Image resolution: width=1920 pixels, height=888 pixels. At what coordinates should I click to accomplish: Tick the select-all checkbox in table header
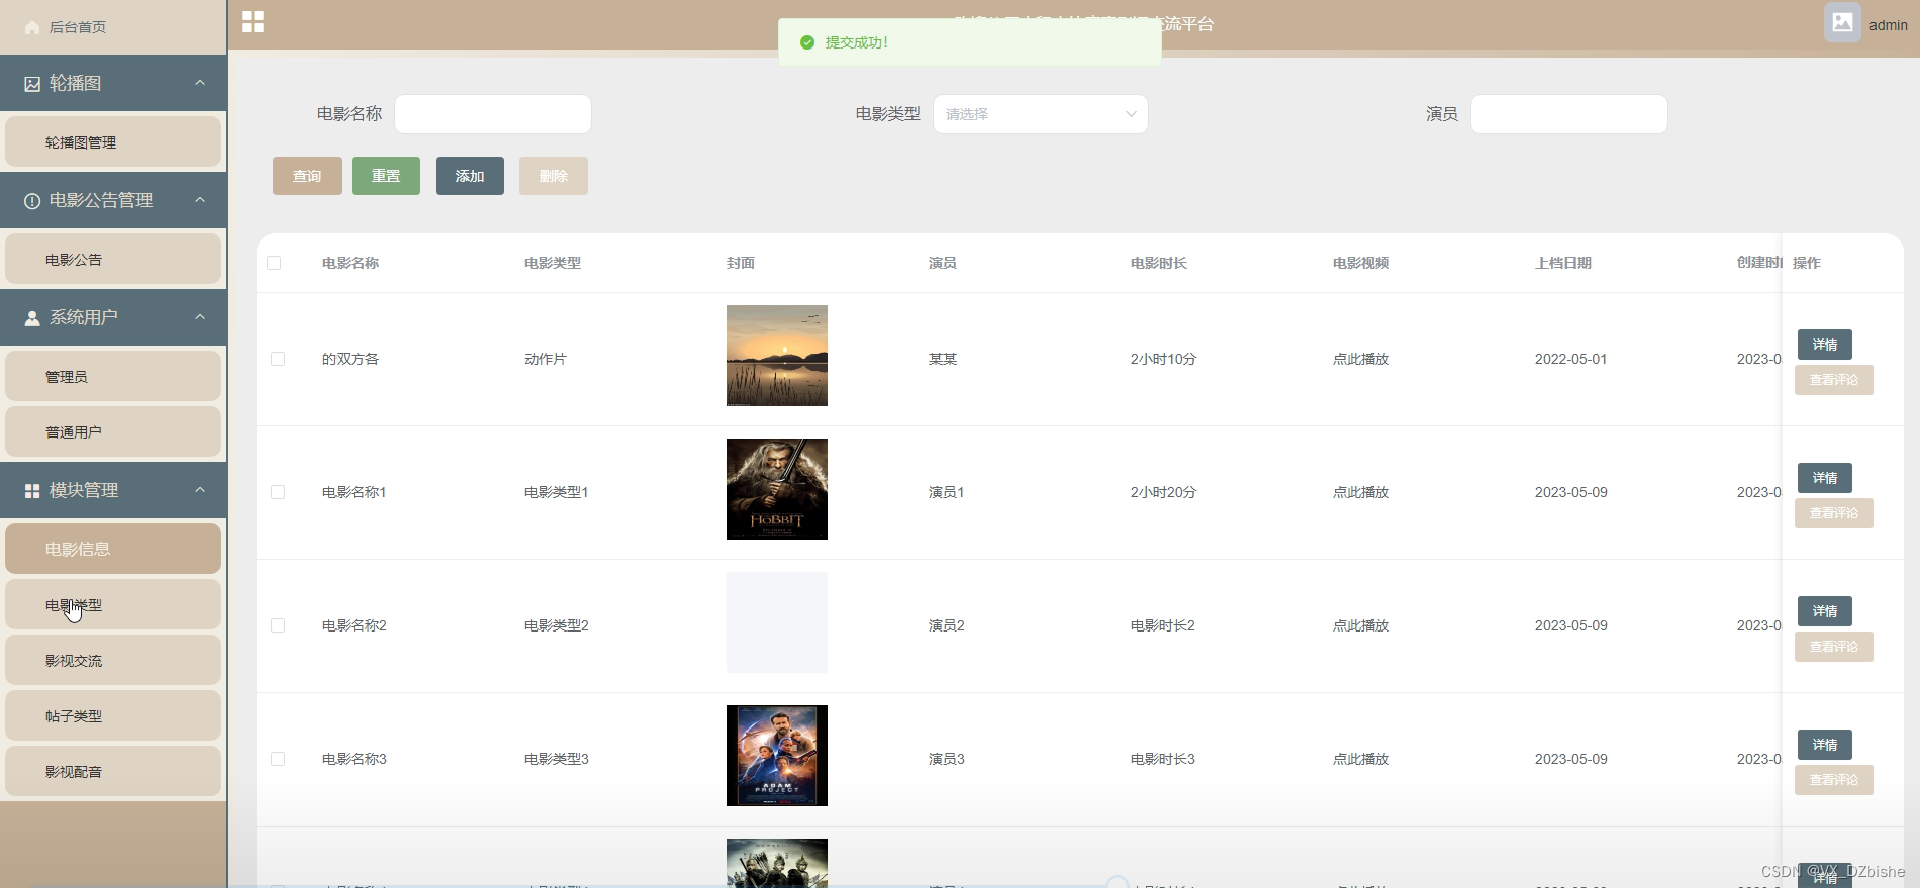tap(274, 263)
